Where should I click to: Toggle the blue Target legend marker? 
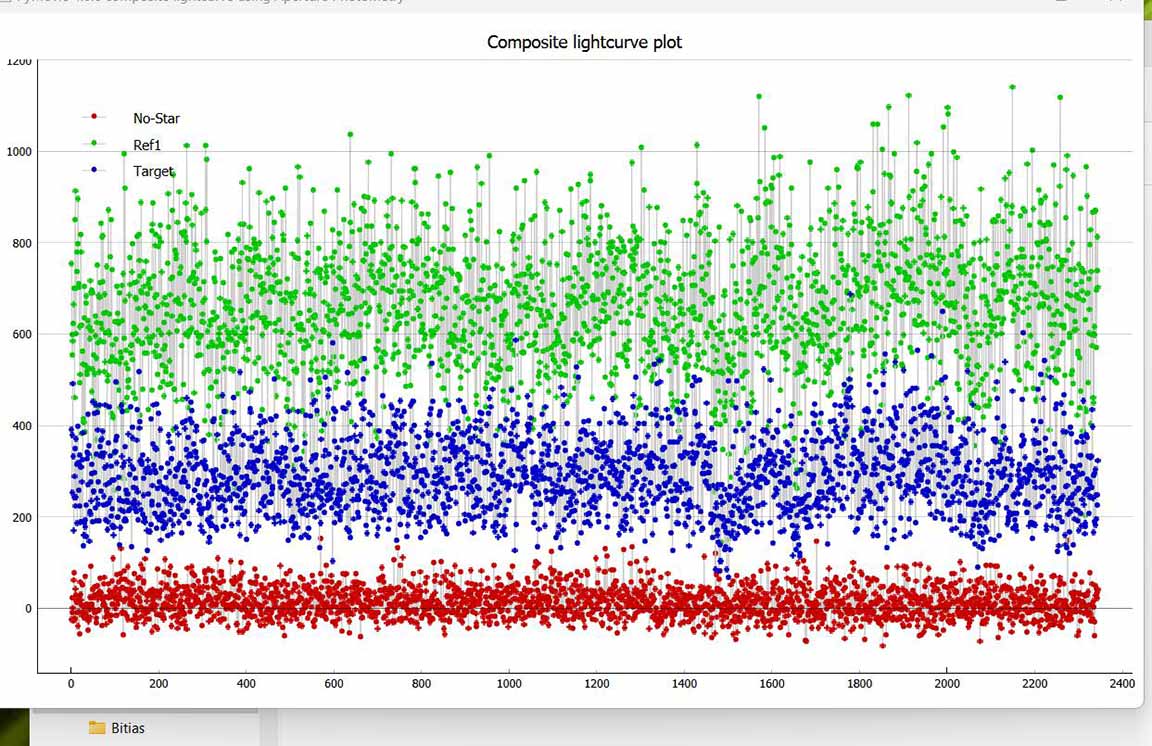(x=94, y=171)
